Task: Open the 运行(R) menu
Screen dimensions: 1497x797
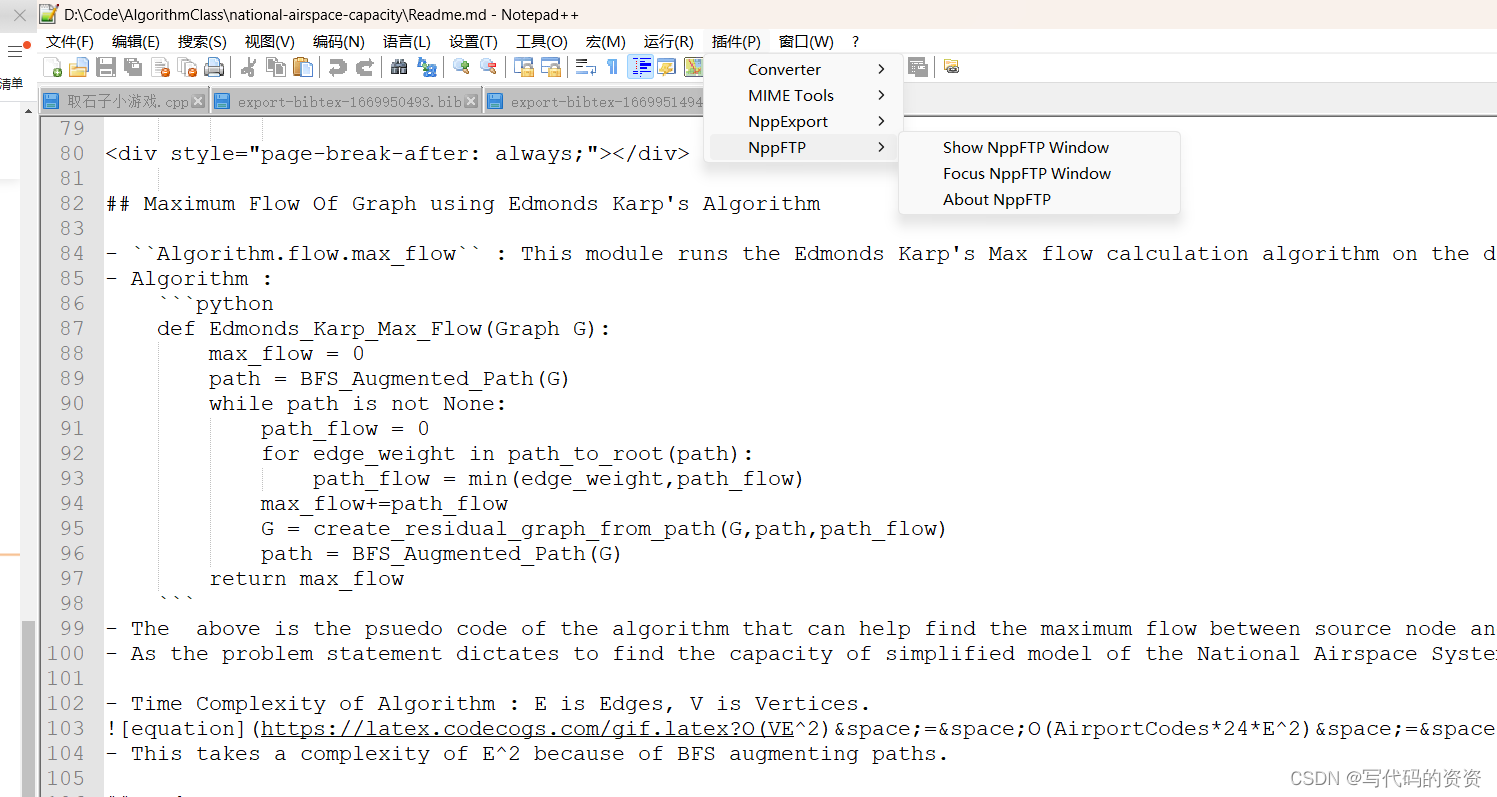Action: (x=668, y=41)
